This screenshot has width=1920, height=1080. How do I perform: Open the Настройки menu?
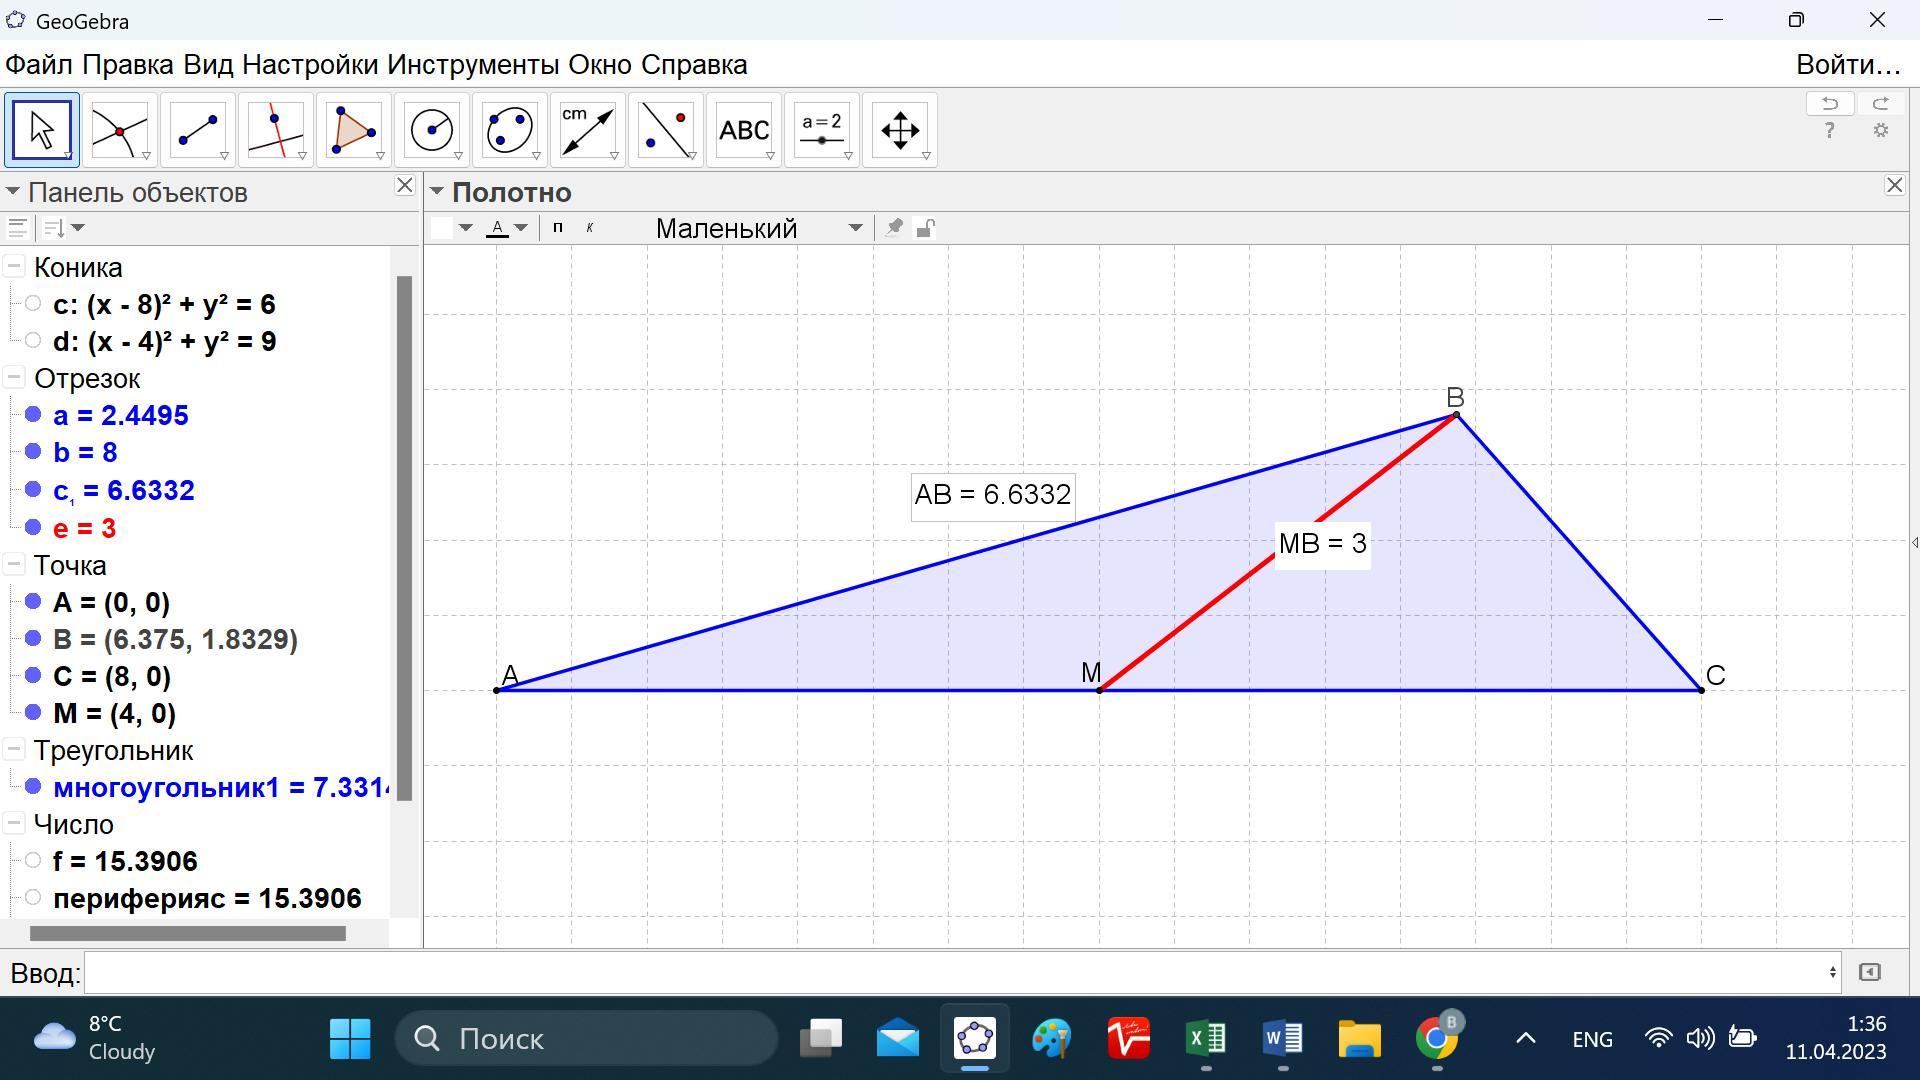click(309, 65)
